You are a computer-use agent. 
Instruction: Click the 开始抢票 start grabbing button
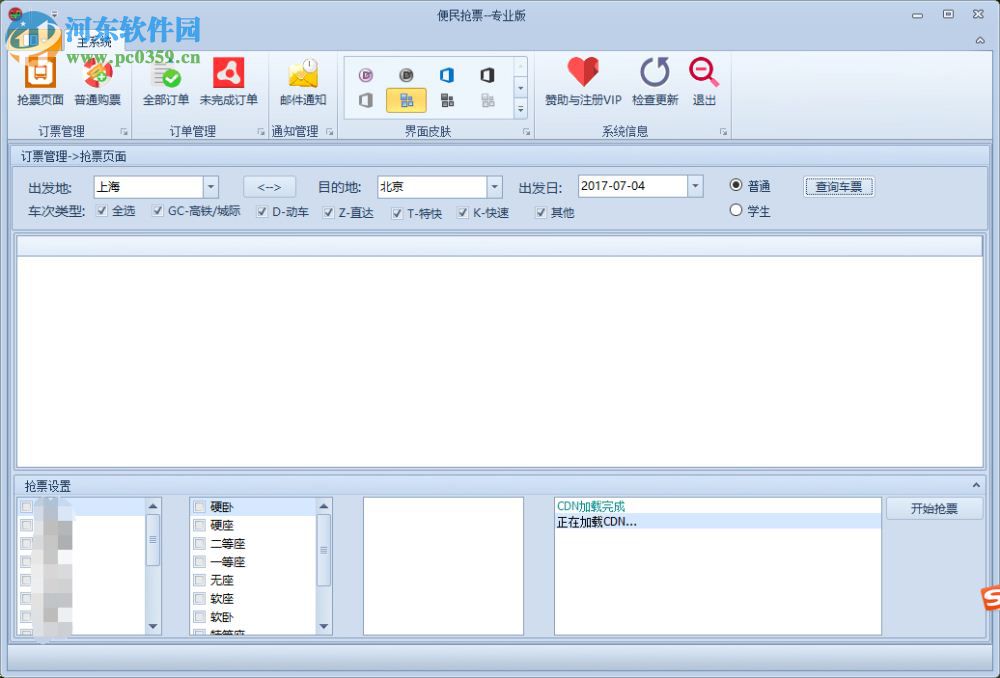pyautogui.click(x=934, y=508)
